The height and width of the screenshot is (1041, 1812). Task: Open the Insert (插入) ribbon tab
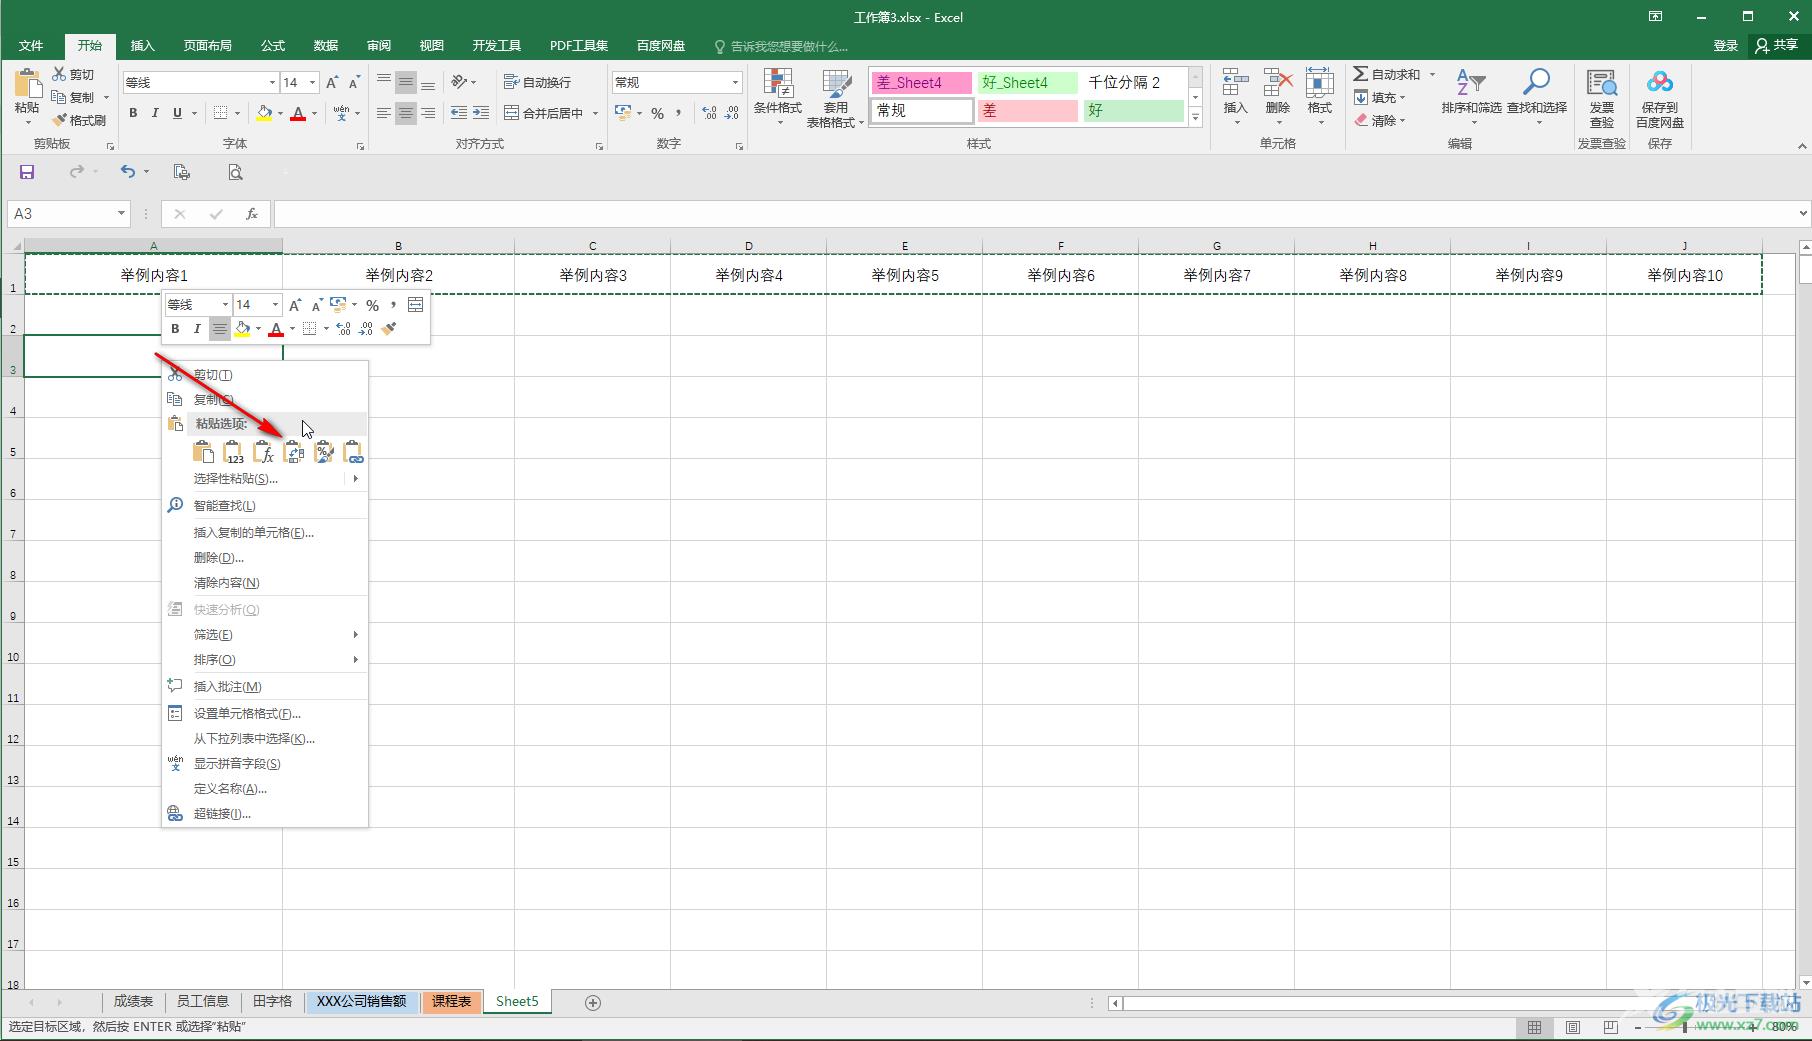point(142,45)
